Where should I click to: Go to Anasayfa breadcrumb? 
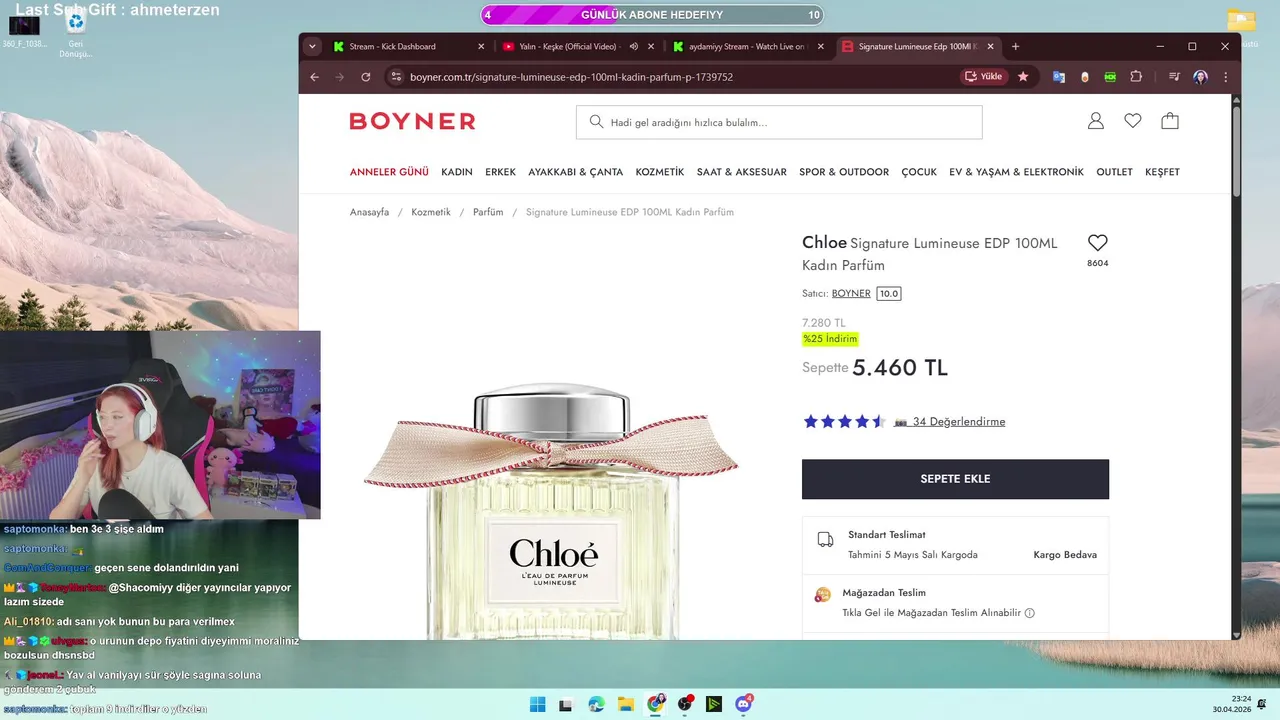(x=369, y=212)
